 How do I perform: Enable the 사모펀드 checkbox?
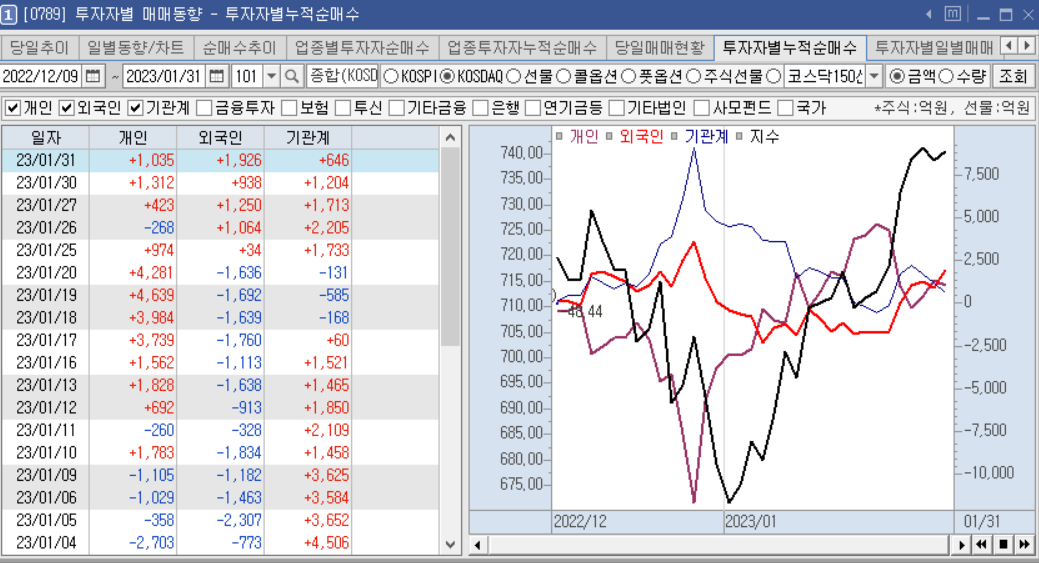[x=701, y=107]
